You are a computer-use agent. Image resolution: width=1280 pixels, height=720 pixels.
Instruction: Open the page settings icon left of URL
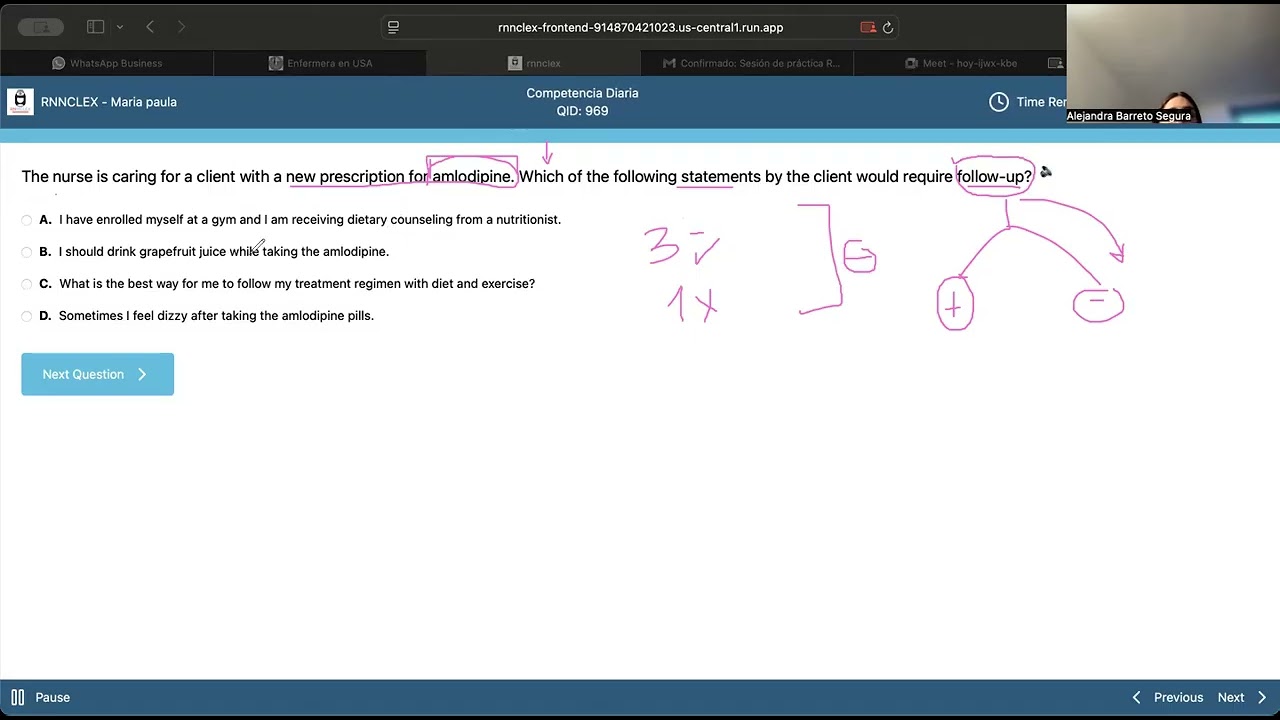[x=393, y=27]
